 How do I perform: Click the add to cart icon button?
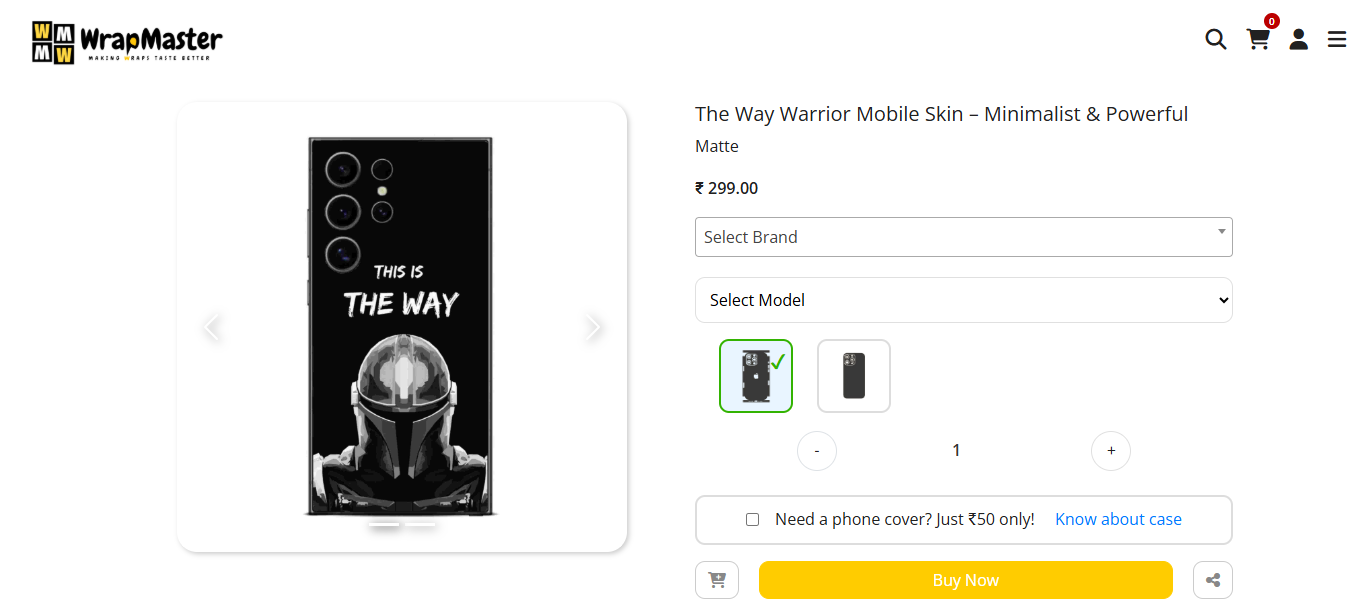point(717,580)
